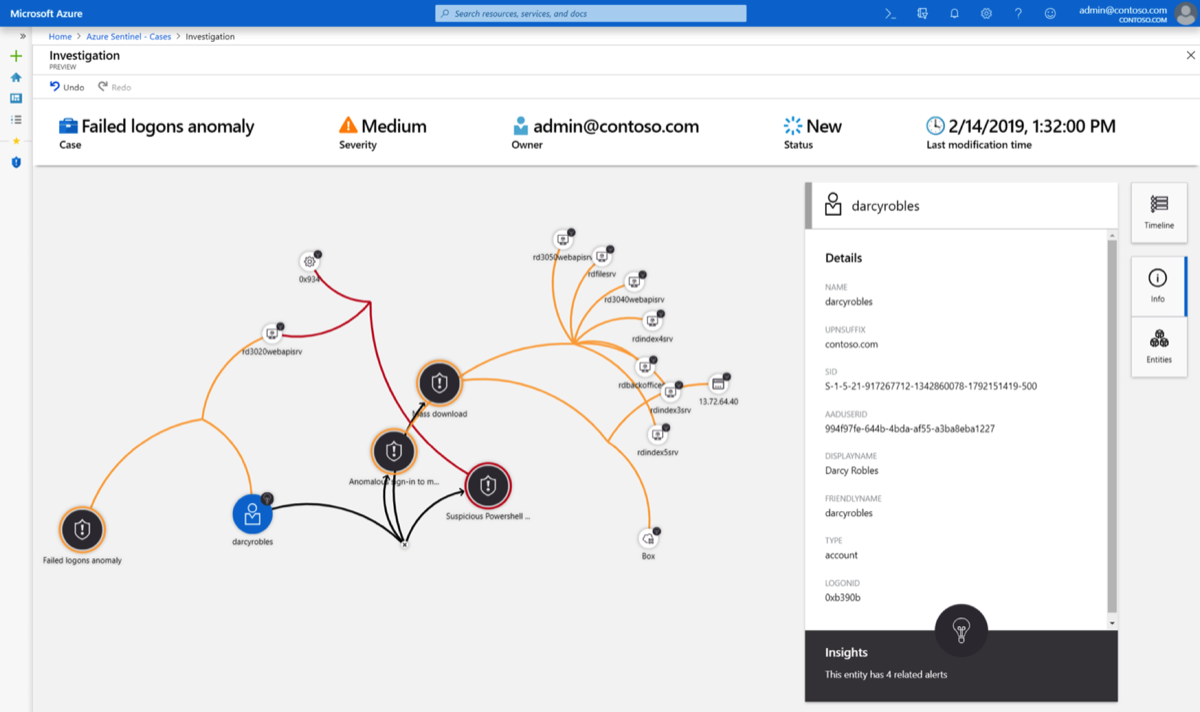Click the lightbulb Insights icon
Image resolution: width=1200 pixels, height=712 pixels.
point(960,629)
